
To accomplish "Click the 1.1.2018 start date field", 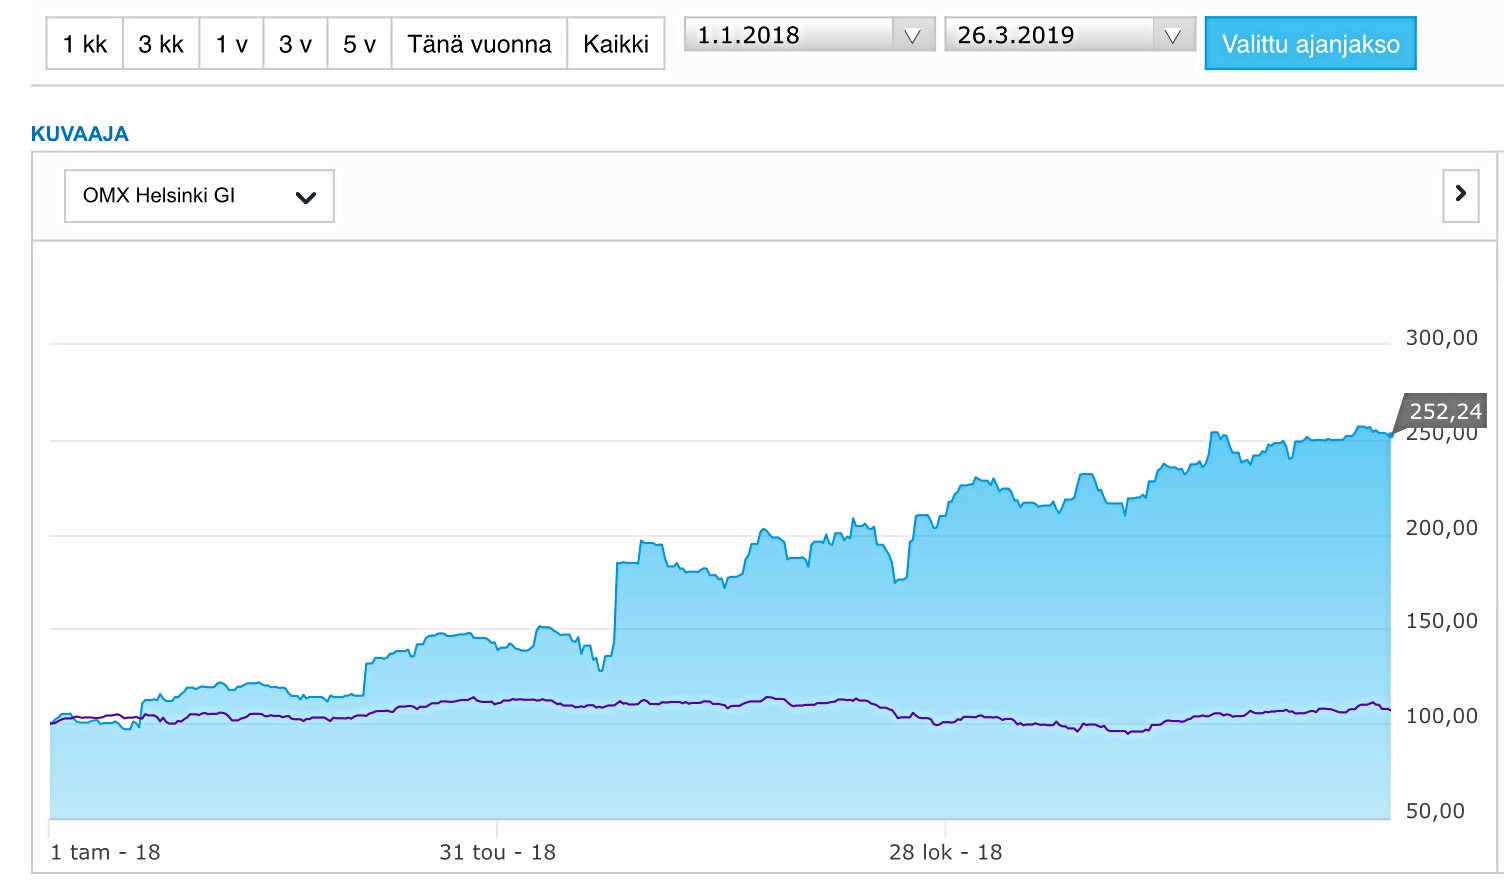I will click(788, 36).
